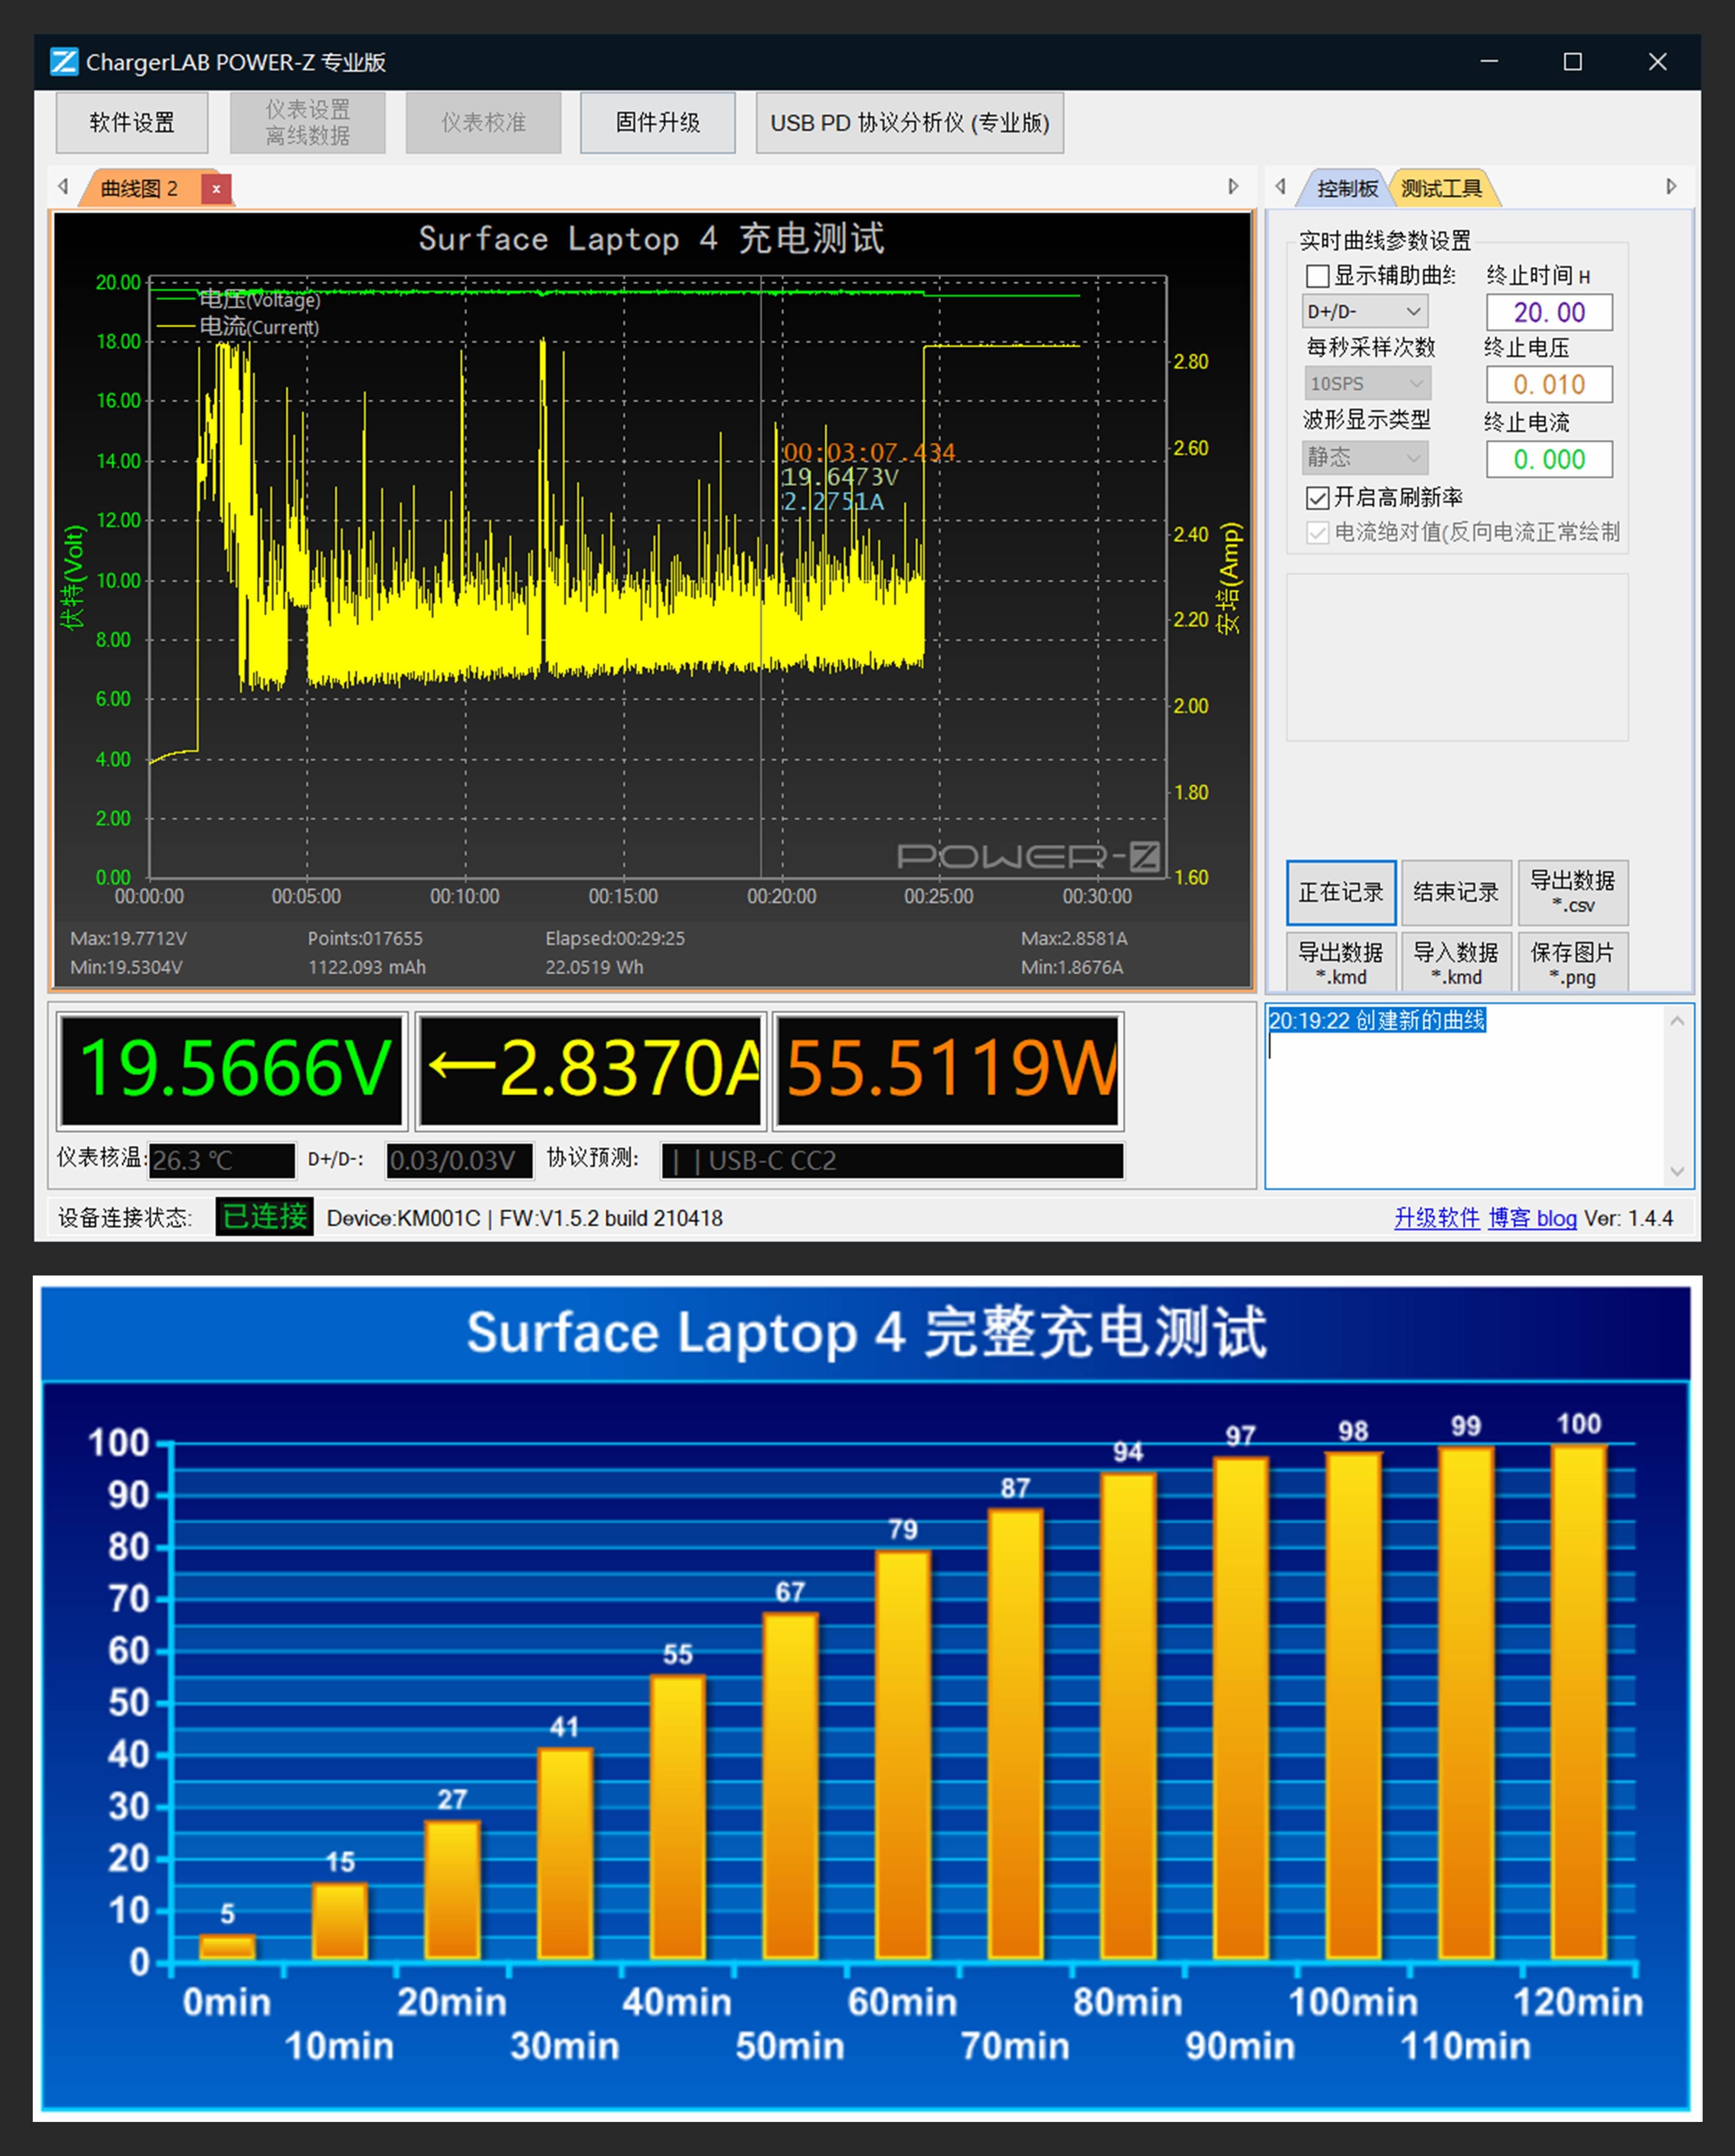The height and width of the screenshot is (2156, 1735).
Task: Export data as *.kmd
Action: point(1341,962)
